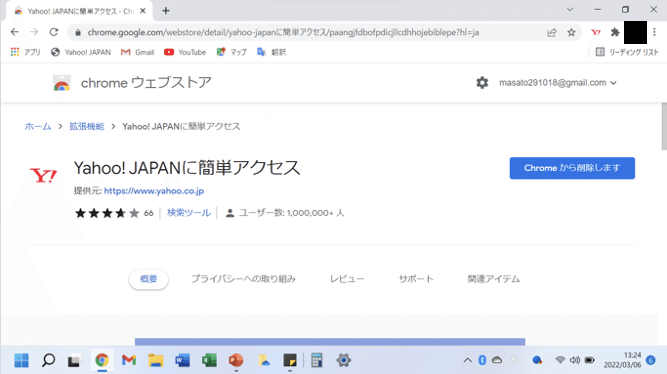Launch PowerPoint from the taskbar
The image size is (667, 374).
tap(236, 360)
